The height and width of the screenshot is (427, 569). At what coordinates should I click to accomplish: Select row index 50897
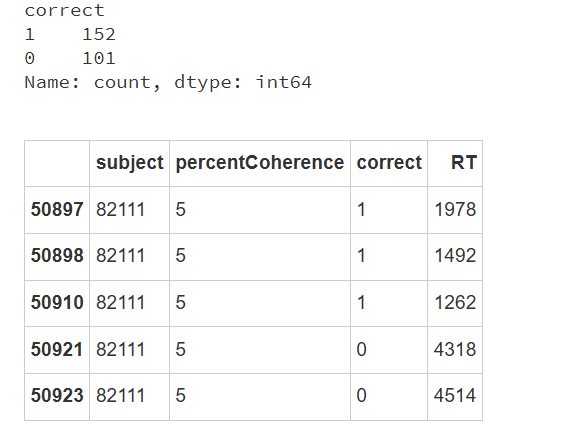[x=57, y=209]
